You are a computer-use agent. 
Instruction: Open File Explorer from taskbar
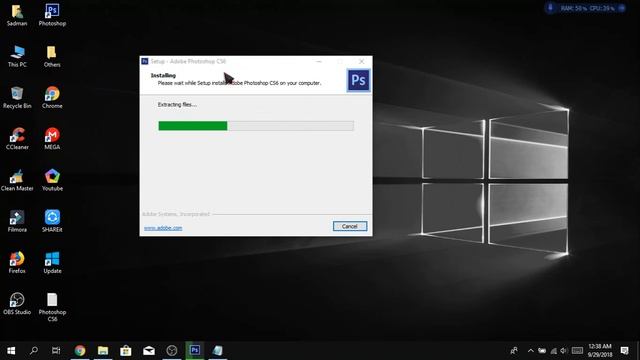103,350
